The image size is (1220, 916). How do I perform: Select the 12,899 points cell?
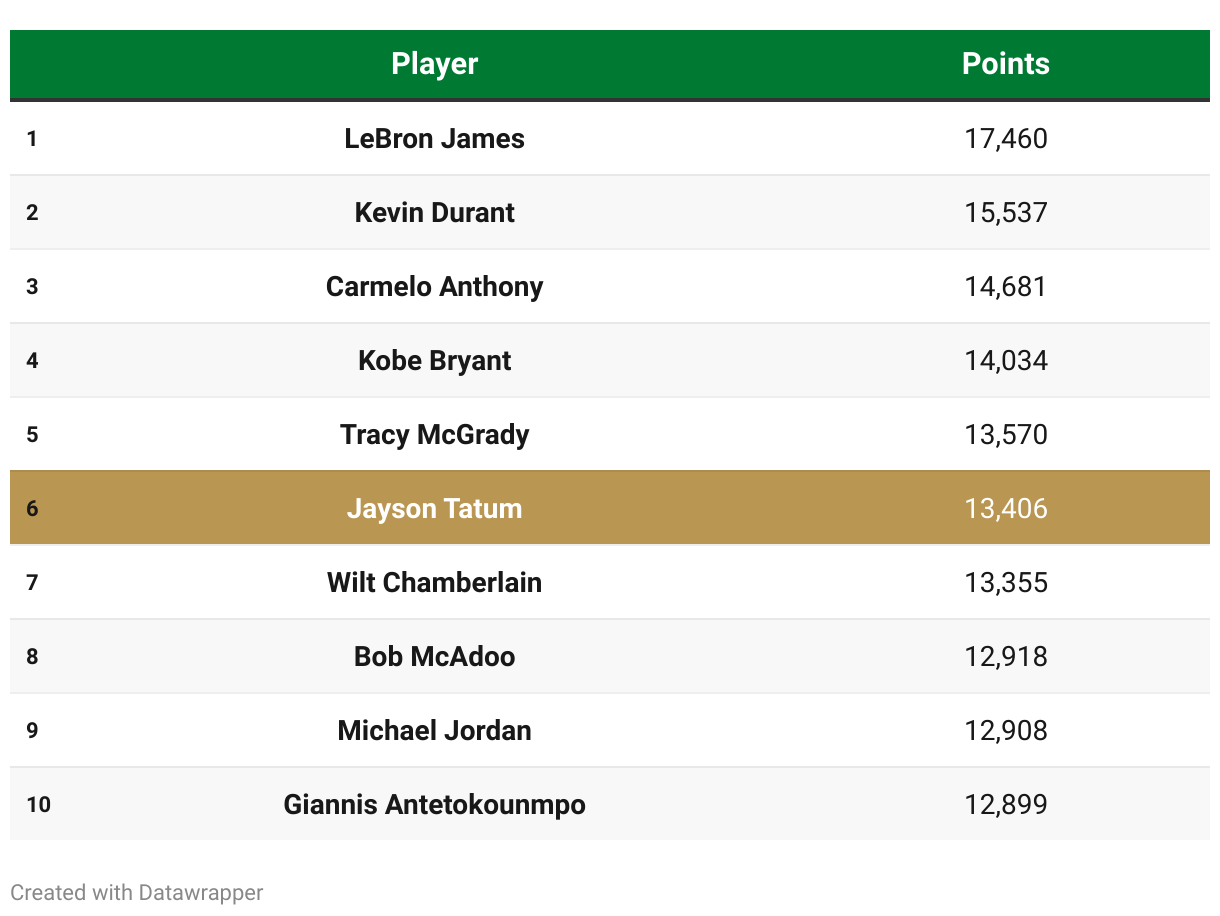(x=1006, y=804)
